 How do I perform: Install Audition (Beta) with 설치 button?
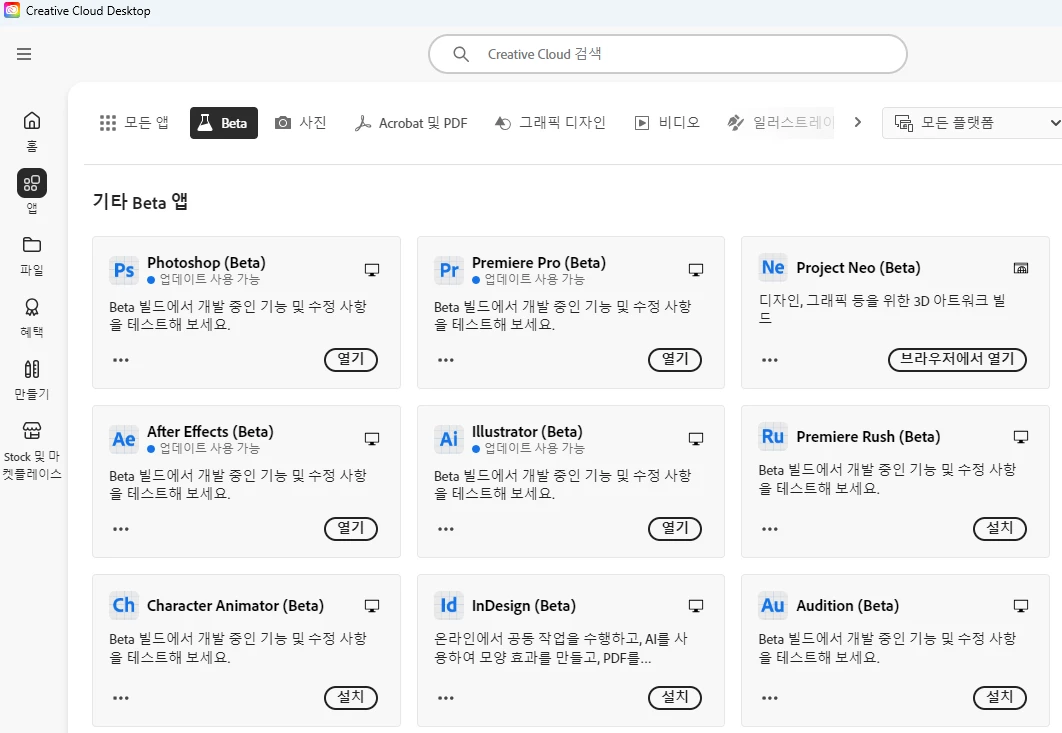pyautogui.click(x=1000, y=697)
